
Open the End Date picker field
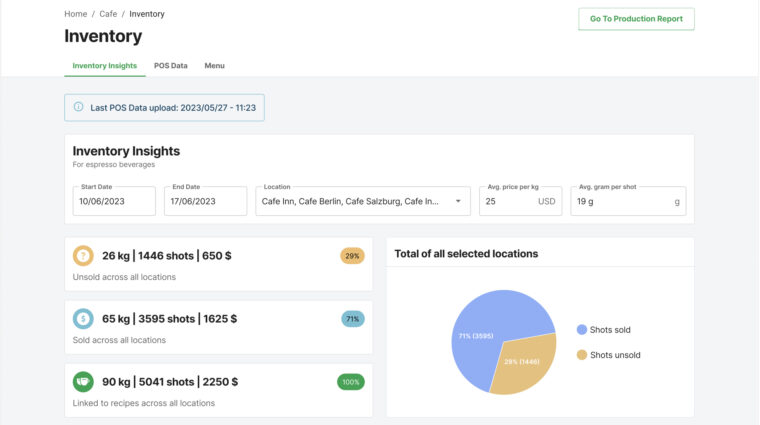point(205,201)
